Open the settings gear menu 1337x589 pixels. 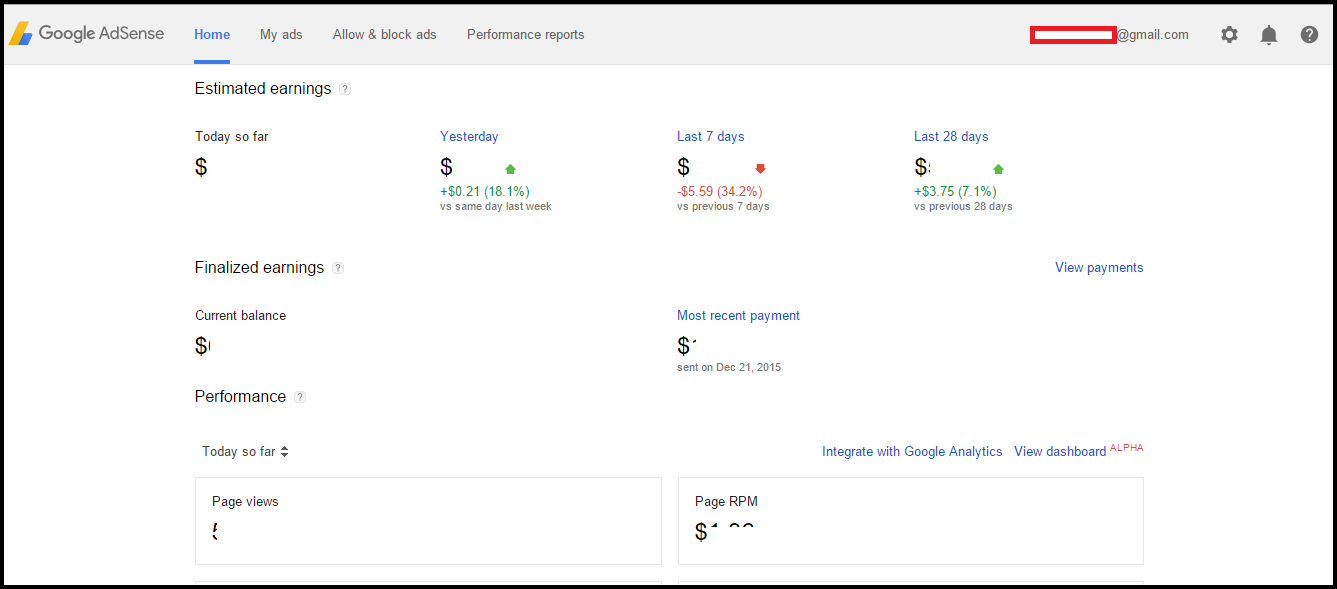click(1229, 34)
